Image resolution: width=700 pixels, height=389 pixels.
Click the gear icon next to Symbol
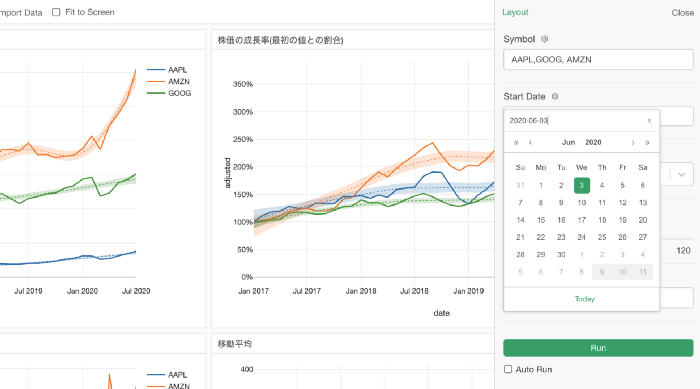coord(544,39)
